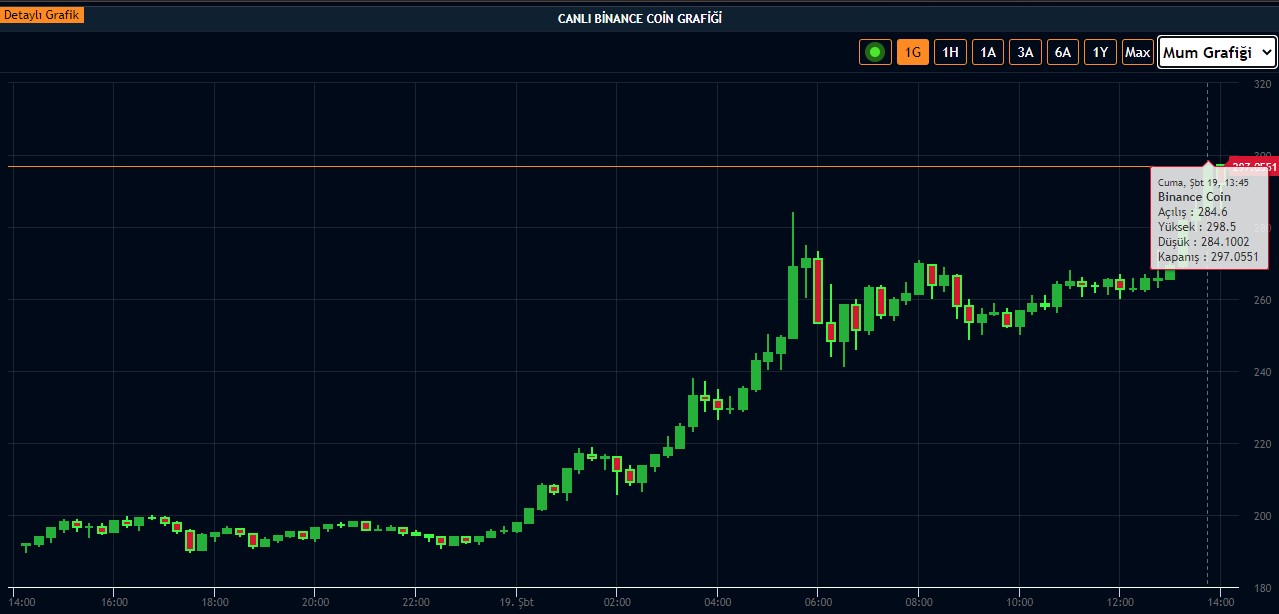This screenshot has height=614, width=1279.
Task: Click the Açılış : 284.6 tooltip value
Action: [1191, 212]
